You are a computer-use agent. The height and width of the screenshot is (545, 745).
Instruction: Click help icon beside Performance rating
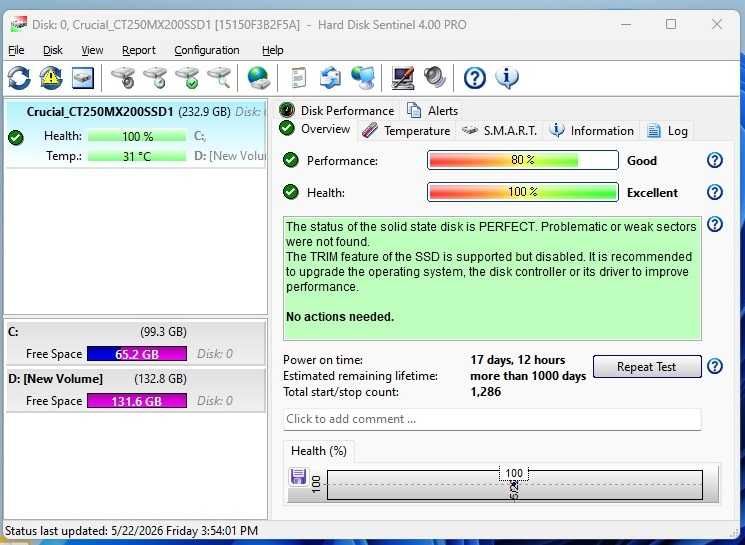click(715, 160)
